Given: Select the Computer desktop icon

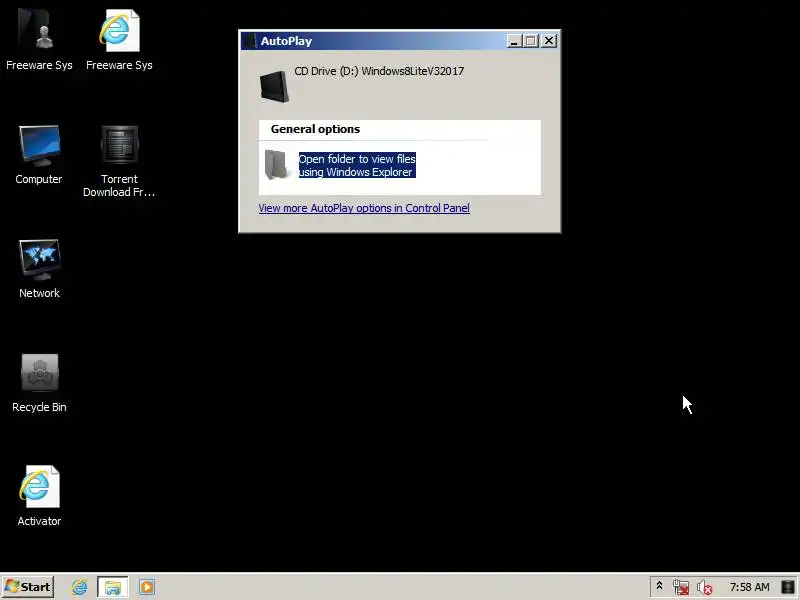Looking at the screenshot, I should [39, 154].
